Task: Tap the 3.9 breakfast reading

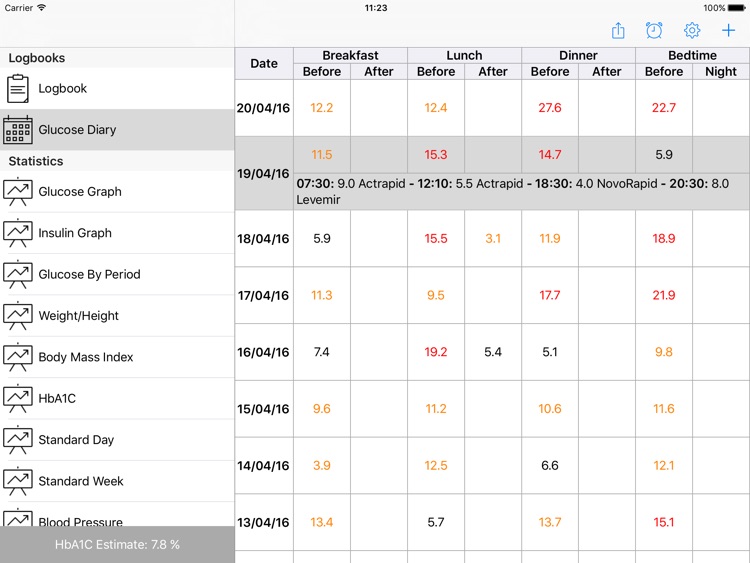Action: tap(321, 465)
